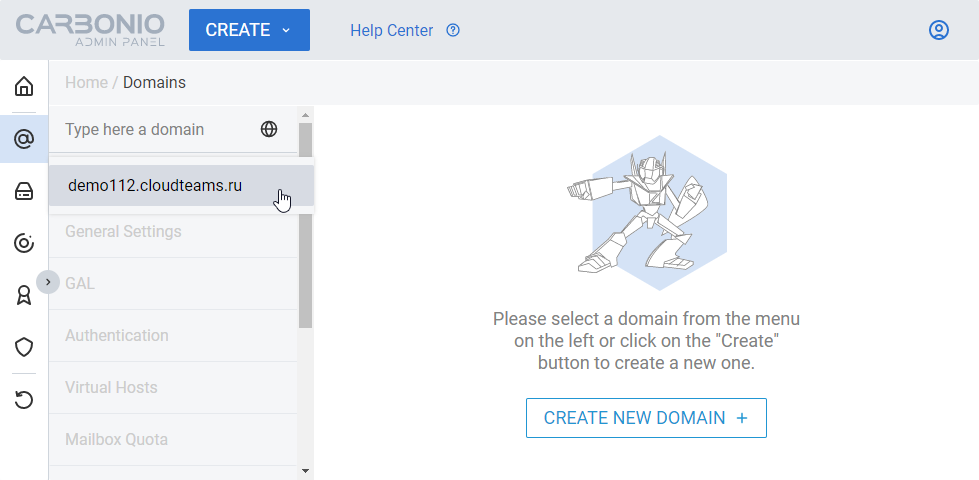The width and height of the screenshot is (979, 480).
Task: Open the Authentication menu item
Action: tap(117, 336)
